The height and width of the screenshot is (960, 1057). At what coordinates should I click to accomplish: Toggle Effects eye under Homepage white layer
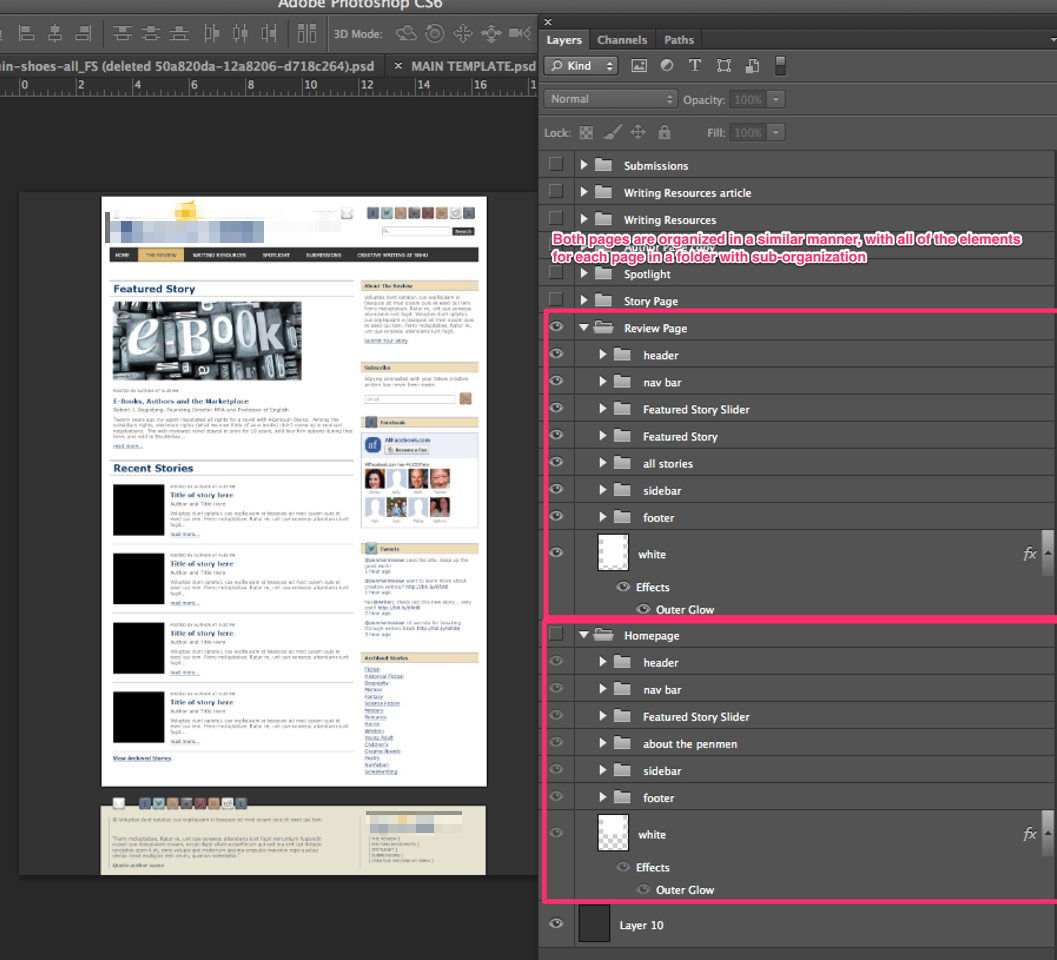pos(624,867)
